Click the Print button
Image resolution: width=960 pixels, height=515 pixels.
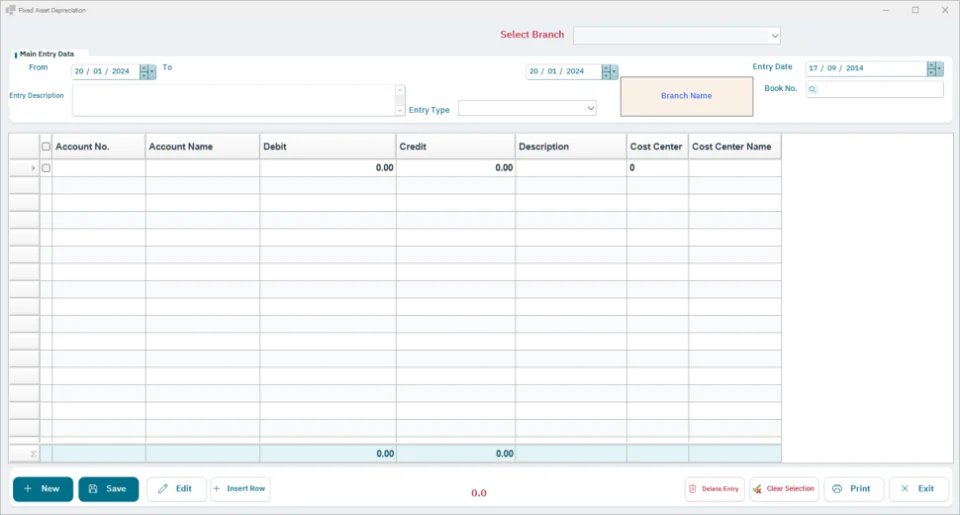[x=853, y=489]
